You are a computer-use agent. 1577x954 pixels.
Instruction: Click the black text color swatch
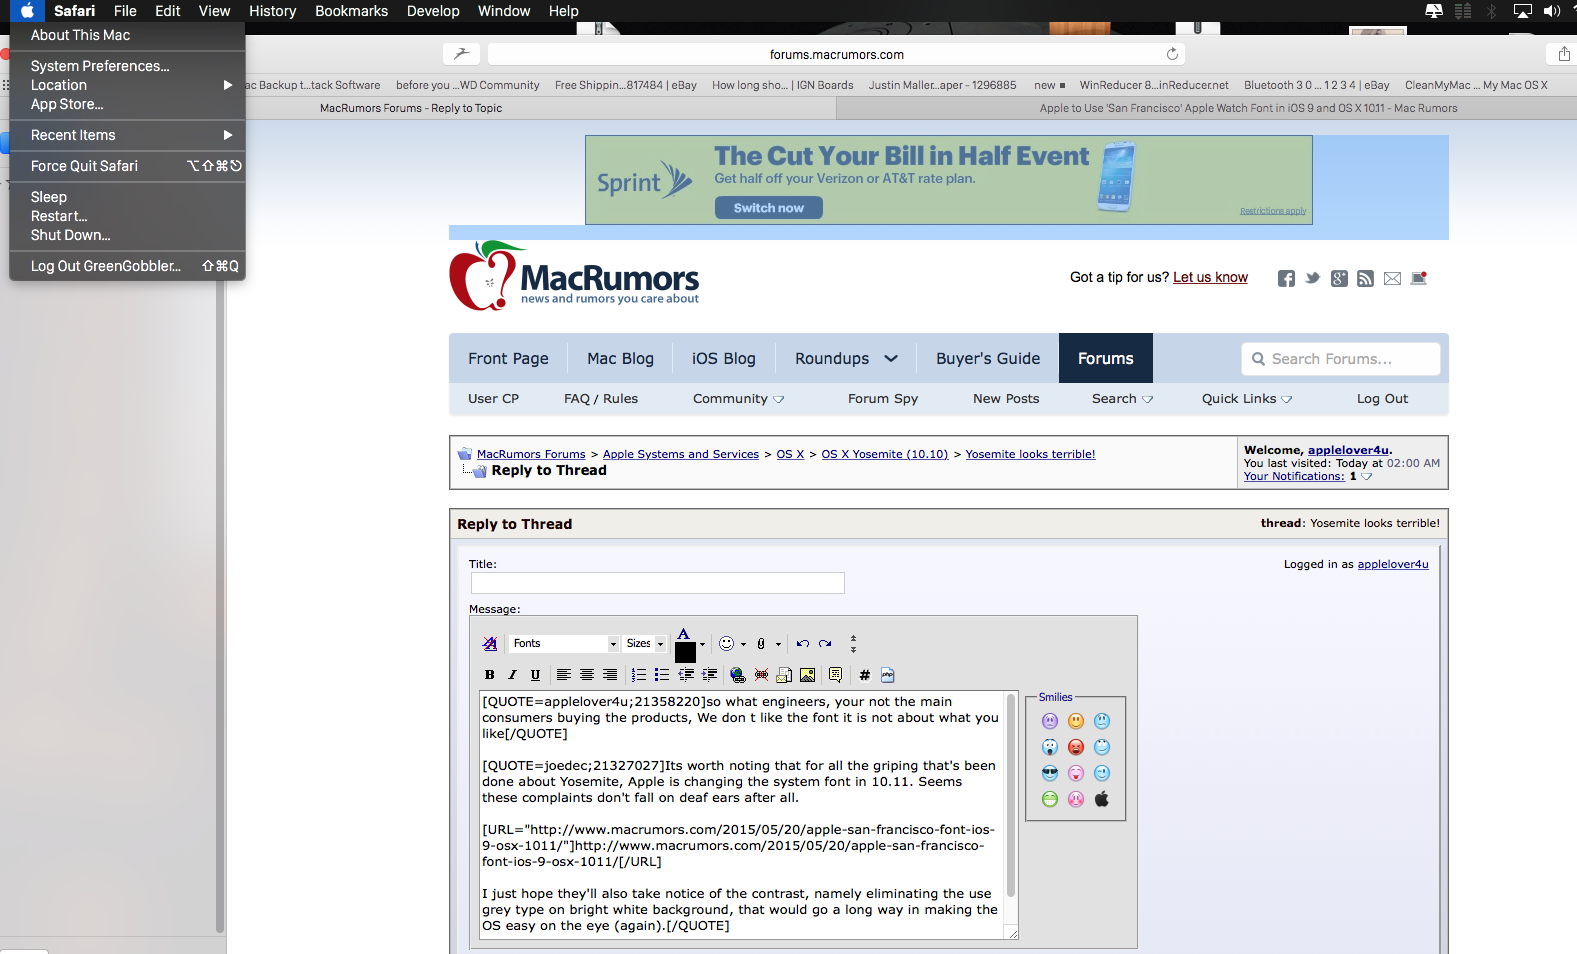pyautogui.click(x=685, y=652)
